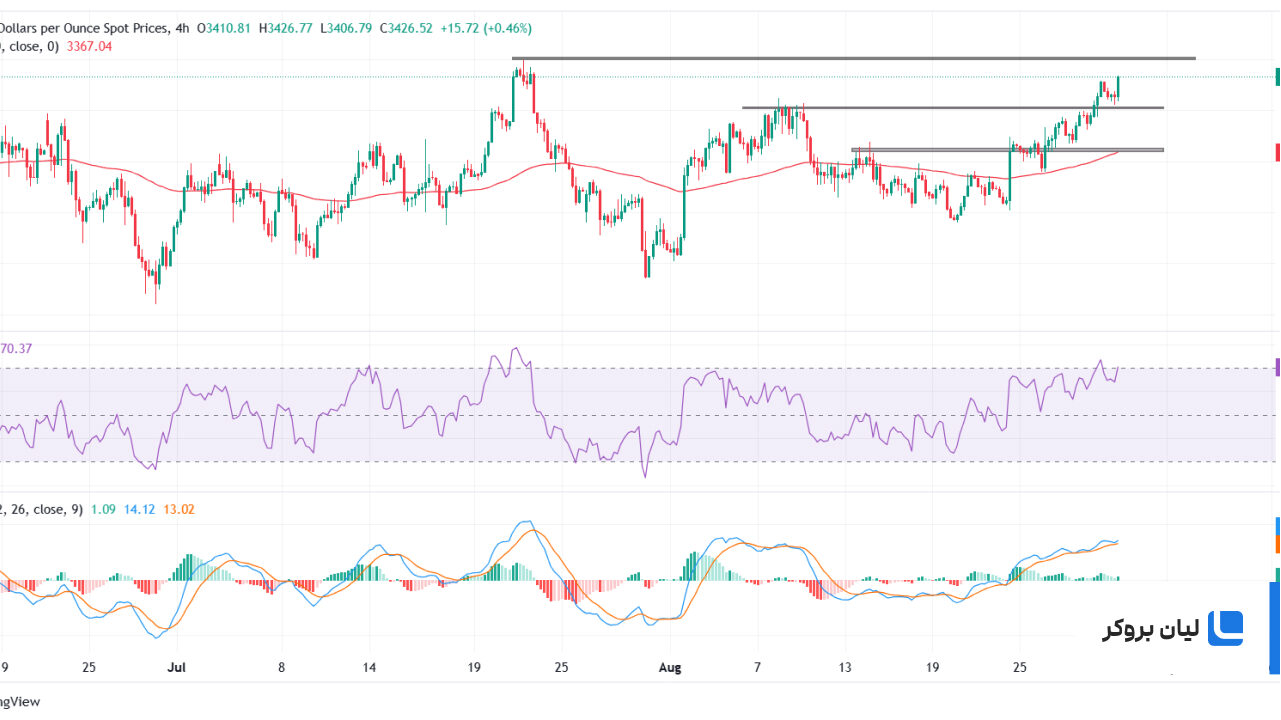Image resolution: width=1281 pixels, height=720 pixels.
Task: Click the purple 70.37 RSI legend value
Action: (17, 349)
